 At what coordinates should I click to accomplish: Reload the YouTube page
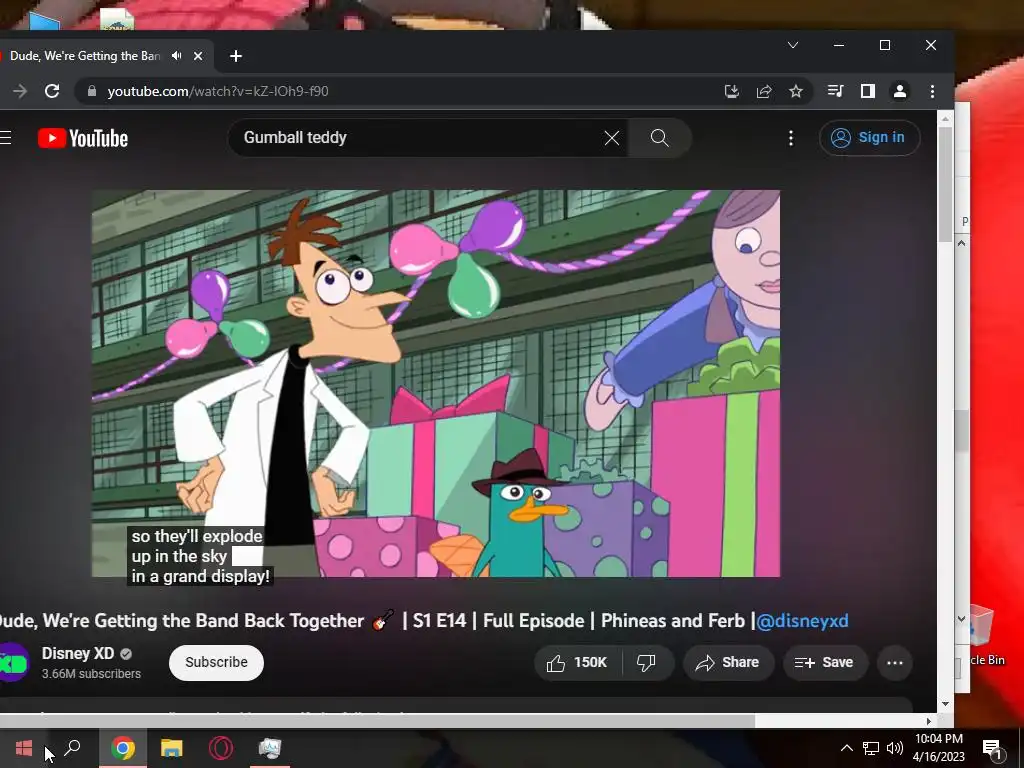[52, 91]
